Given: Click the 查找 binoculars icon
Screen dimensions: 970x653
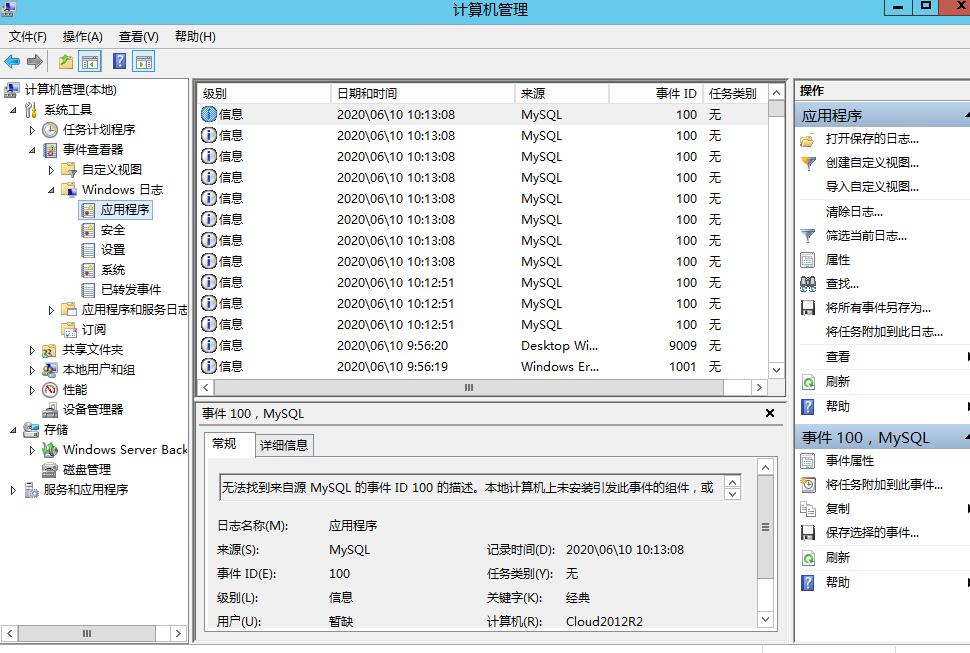Looking at the screenshot, I should pos(808,284).
